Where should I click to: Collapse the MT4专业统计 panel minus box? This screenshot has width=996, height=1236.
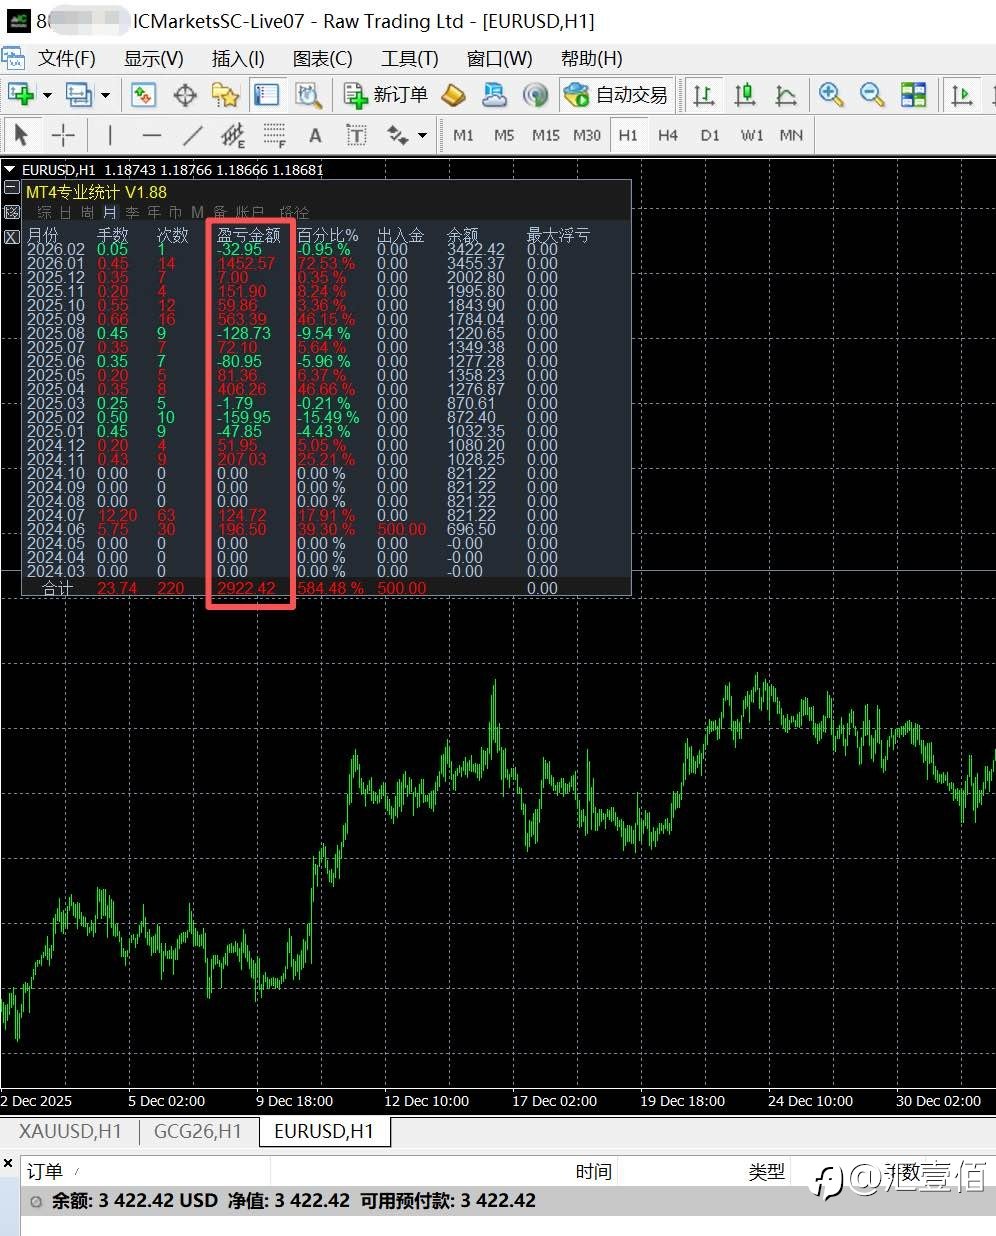point(12,187)
